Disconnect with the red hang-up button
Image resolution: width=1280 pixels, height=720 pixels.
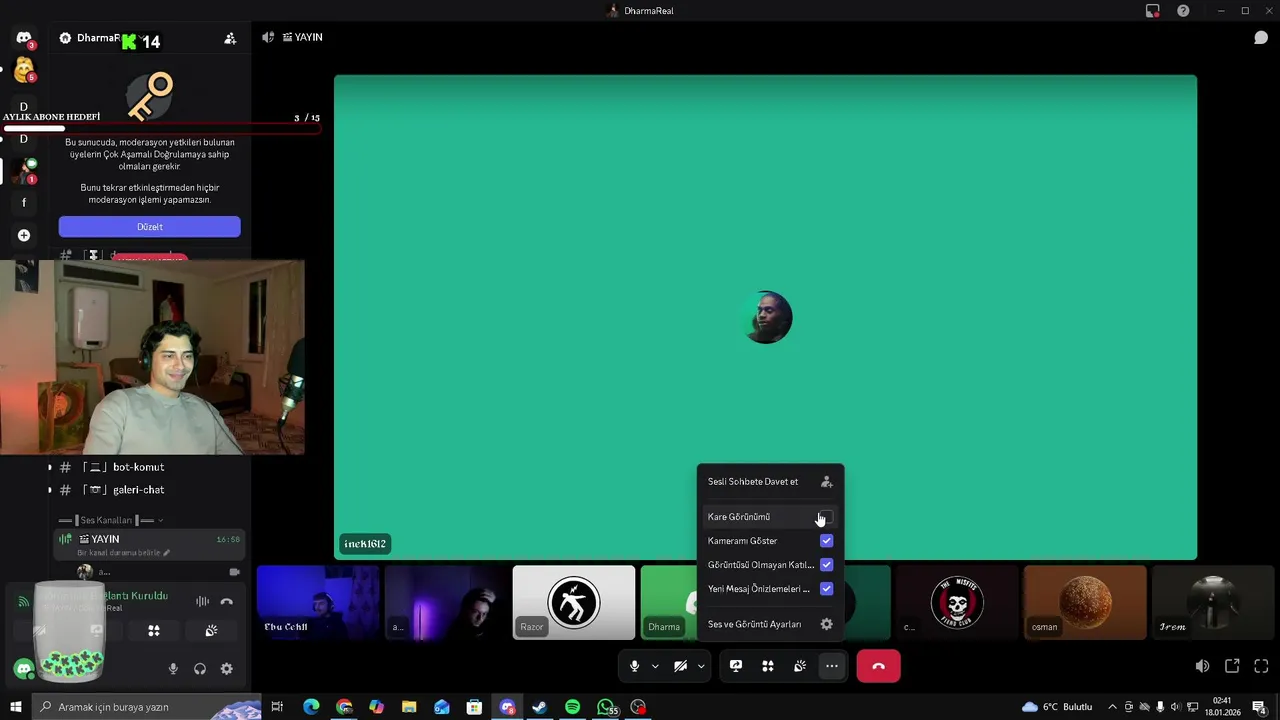[x=878, y=666]
